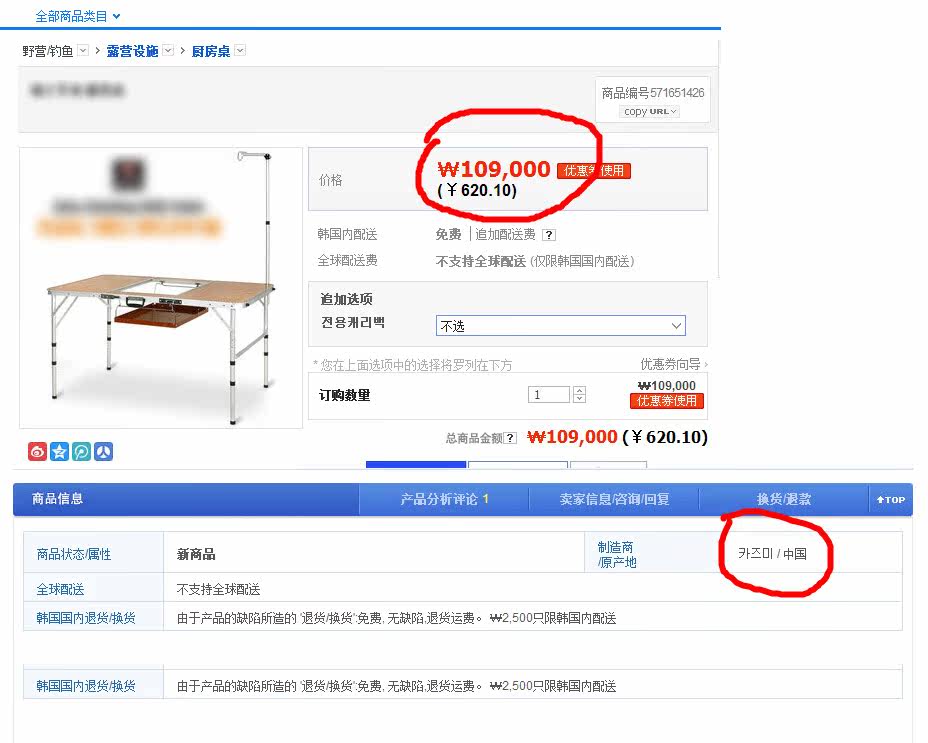Open the copy URL dropdown
The width and height of the screenshot is (928, 743).
point(650,111)
